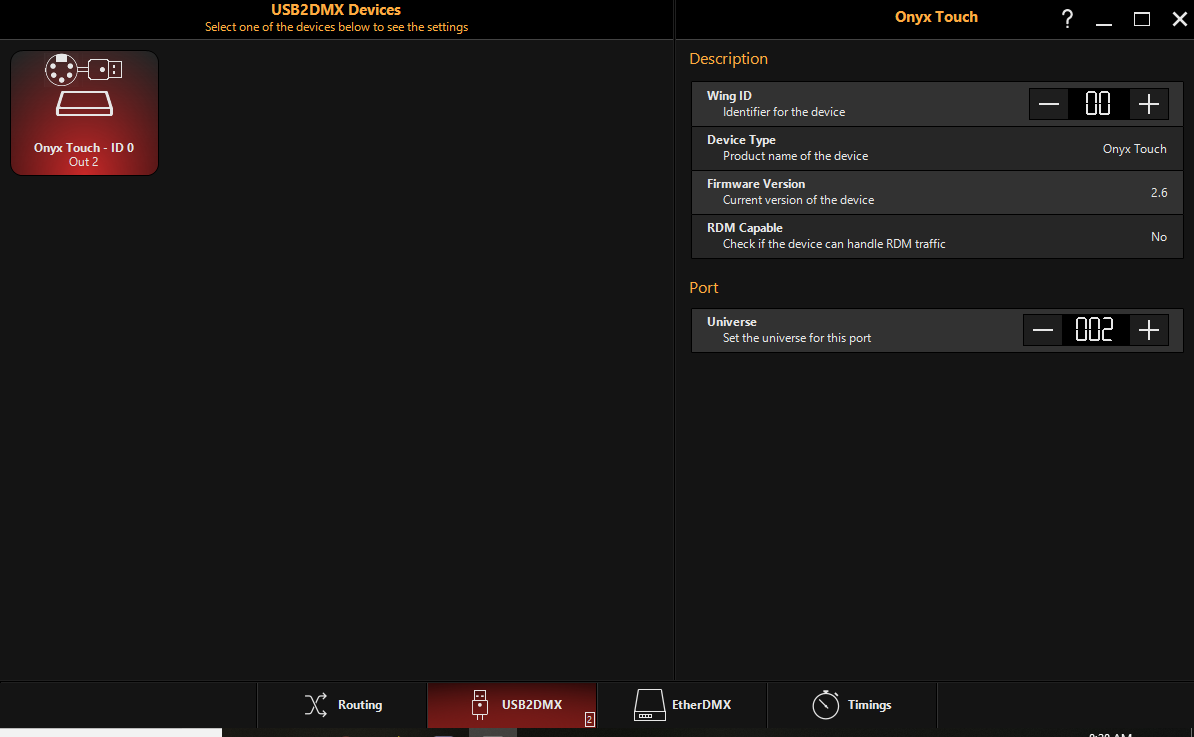Click the Firmware Version value 2.6
Image resolution: width=1194 pixels, height=737 pixels.
[x=1159, y=193]
